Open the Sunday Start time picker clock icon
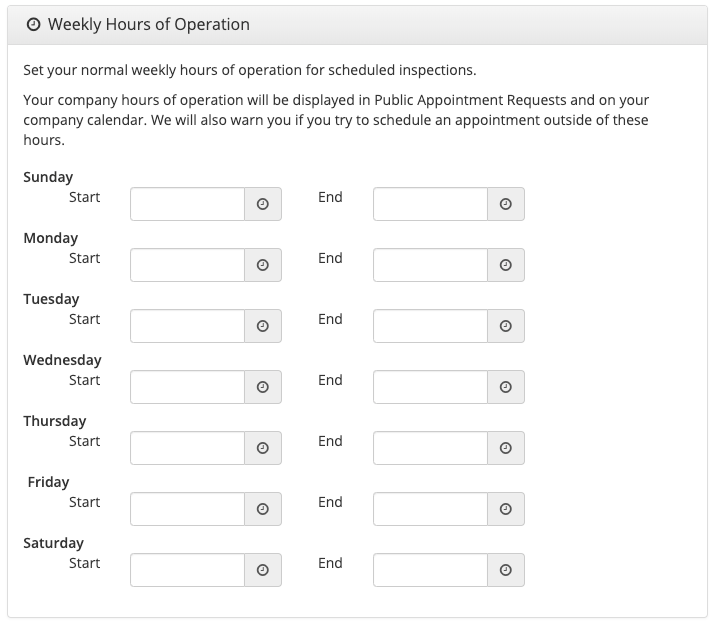The width and height of the screenshot is (714, 625). (263, 204)
